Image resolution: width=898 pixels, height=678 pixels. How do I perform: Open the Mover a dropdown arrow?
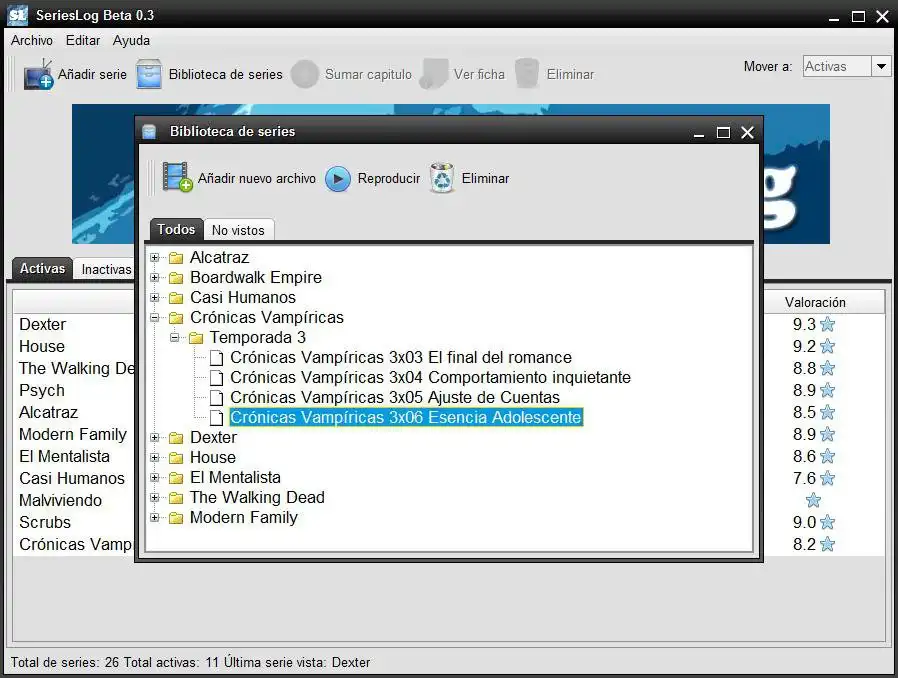(x=881, y=66)
